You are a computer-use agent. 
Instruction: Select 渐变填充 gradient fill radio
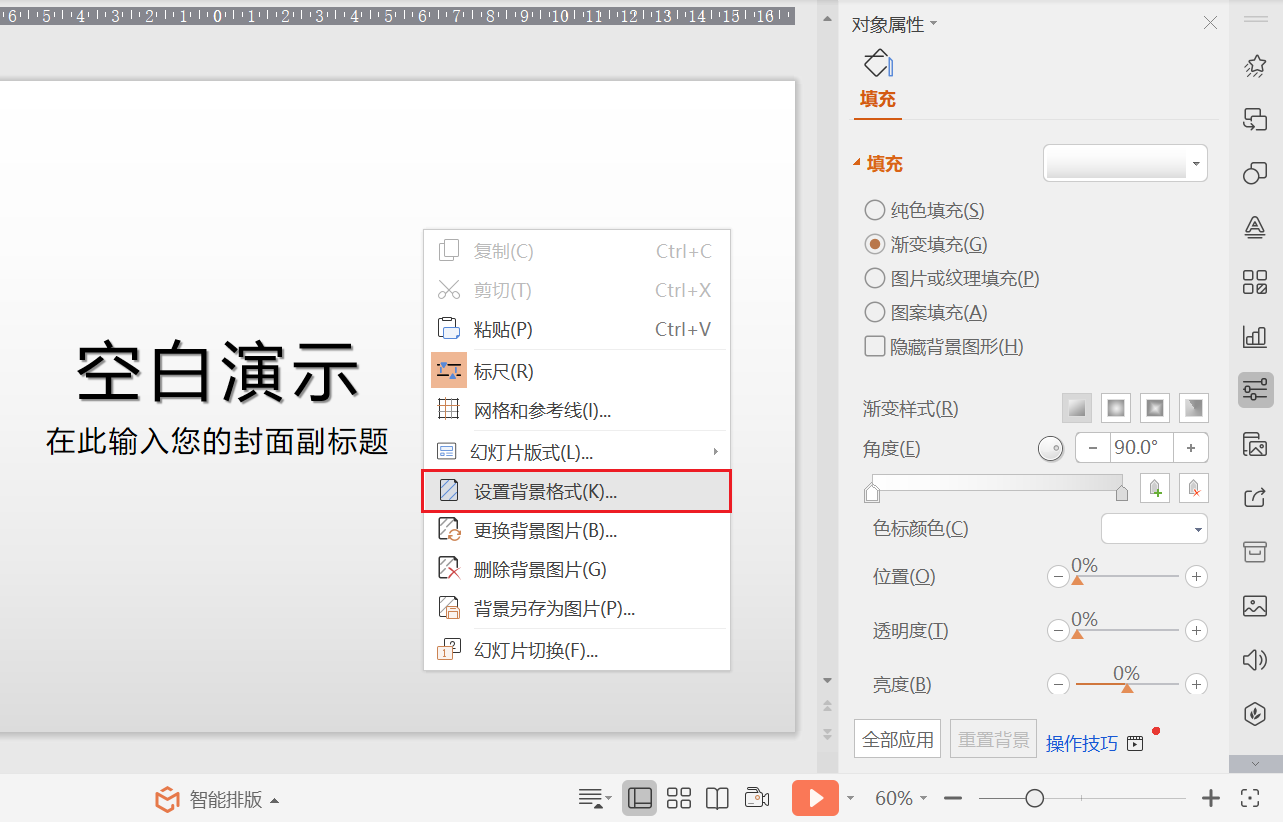click(x=874, y=244)
